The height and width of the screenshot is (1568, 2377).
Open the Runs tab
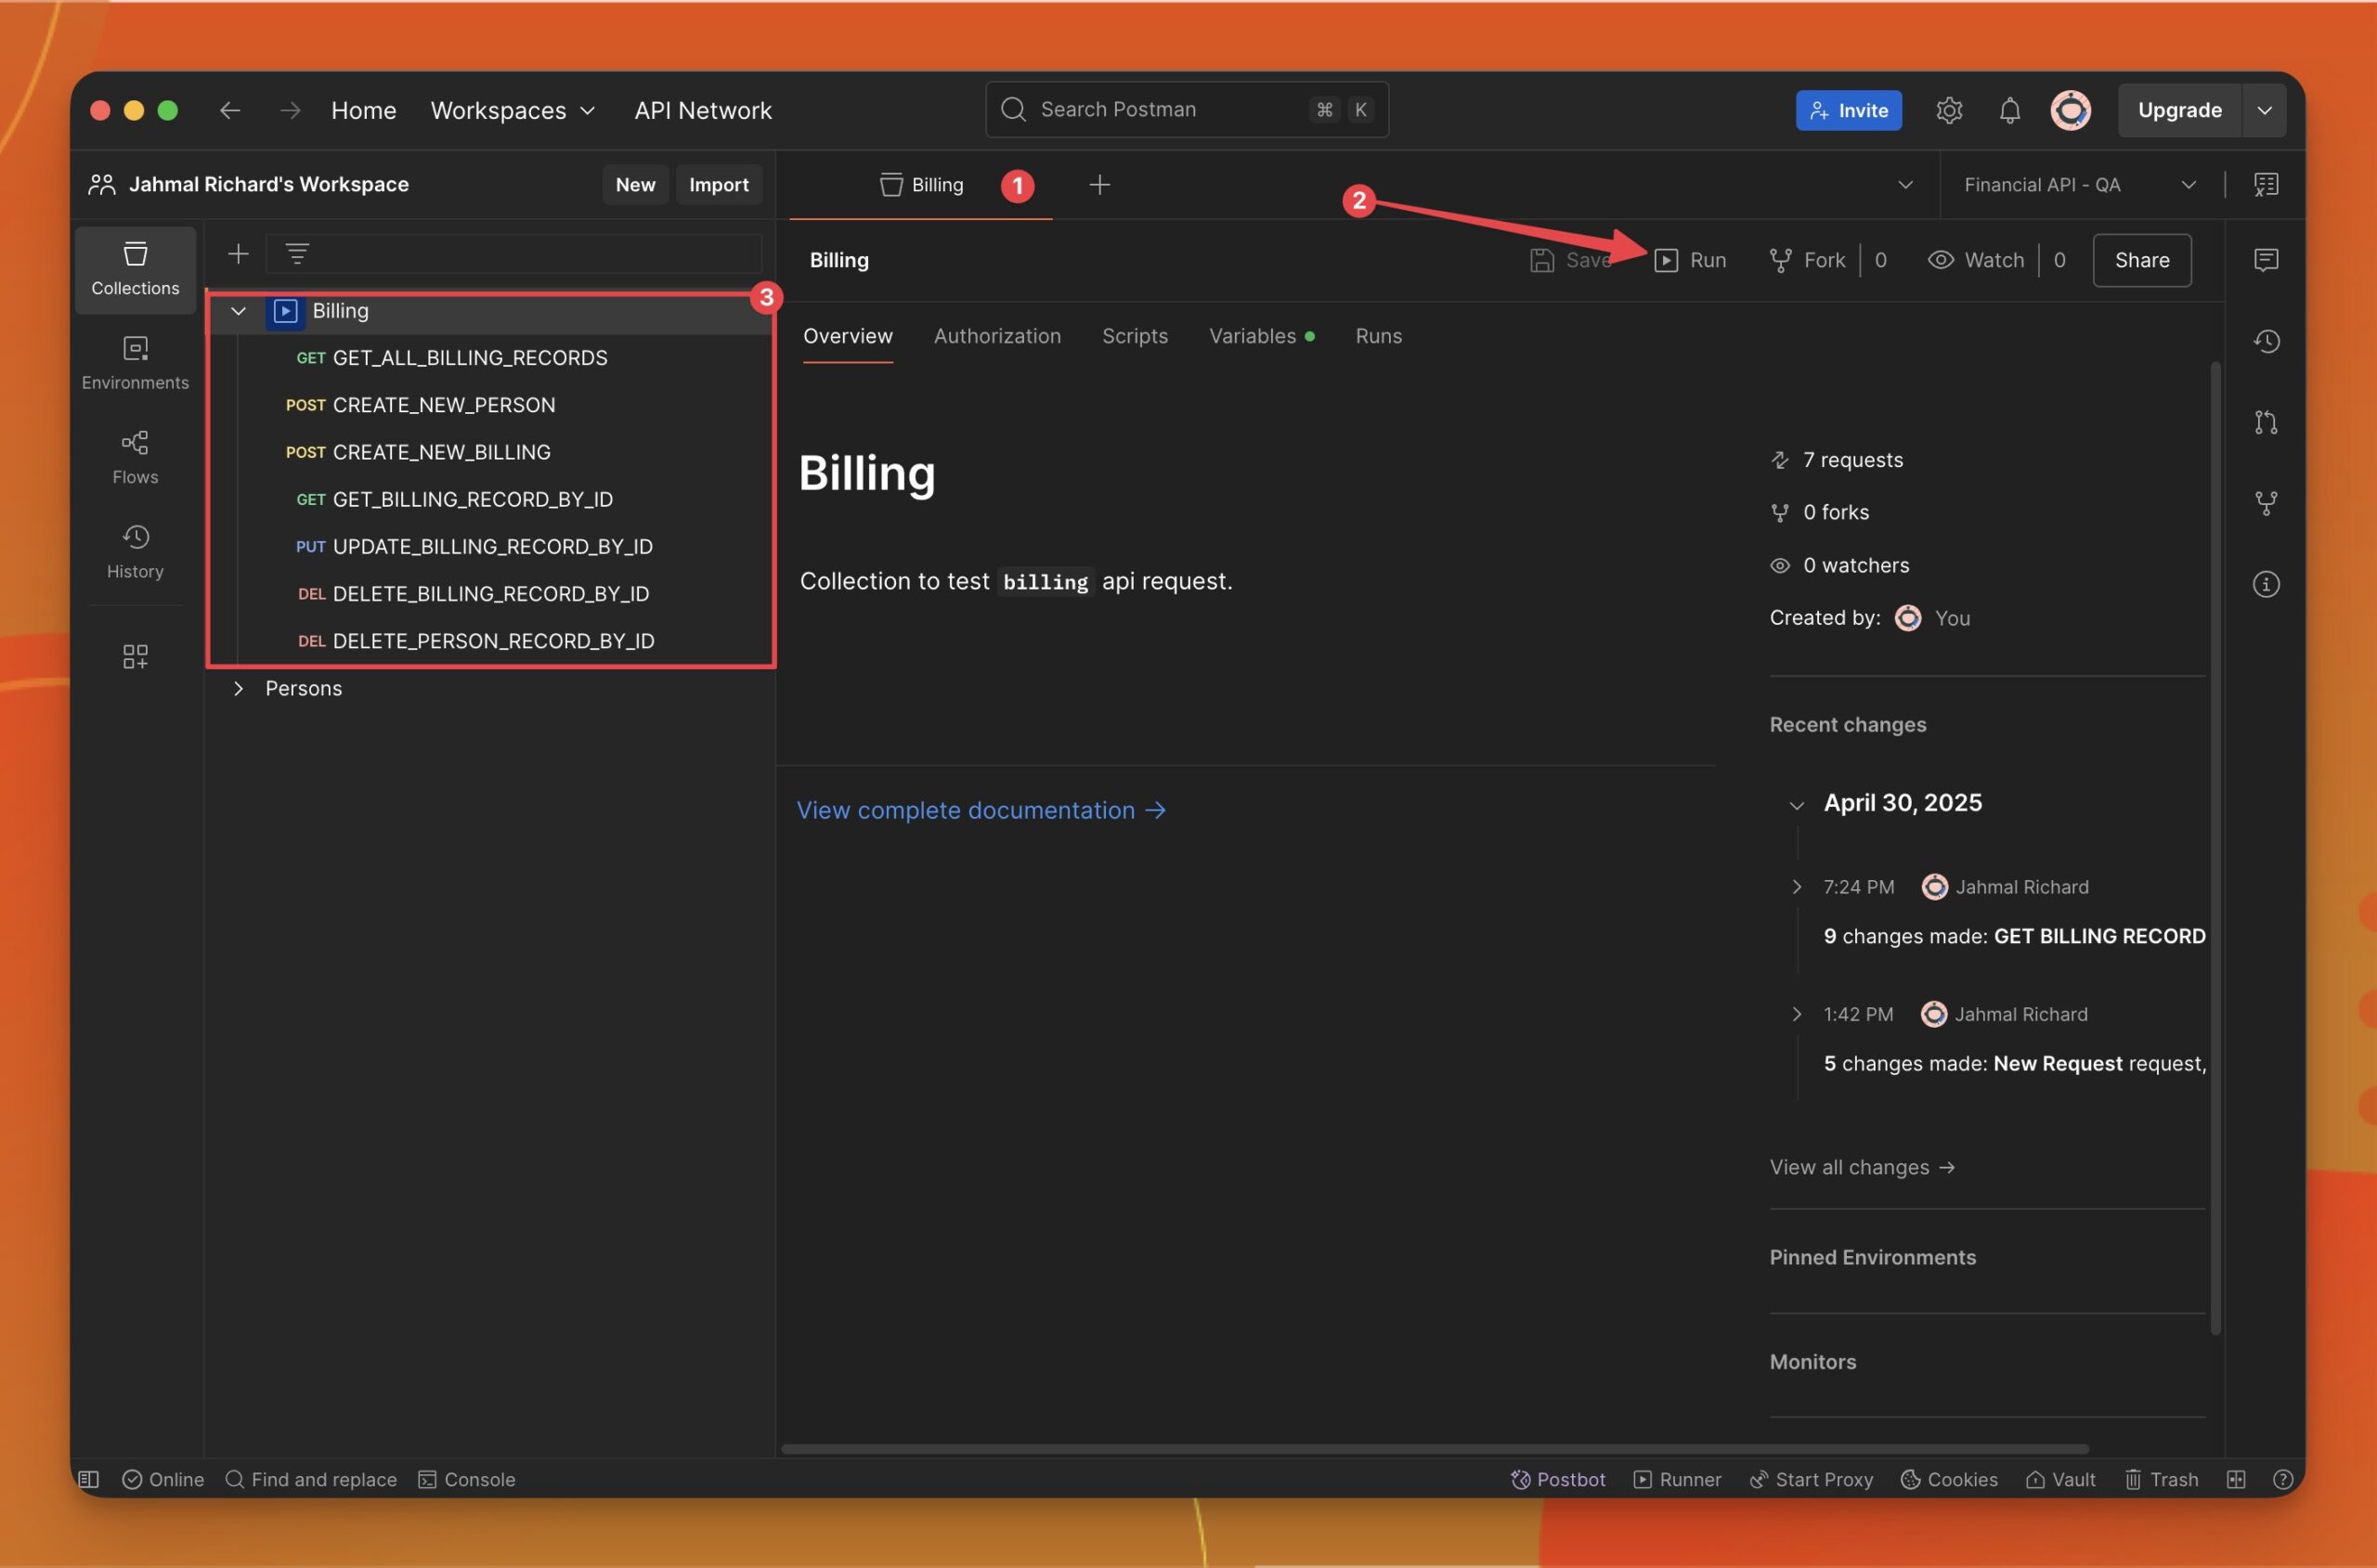[x=1378, y=336]
